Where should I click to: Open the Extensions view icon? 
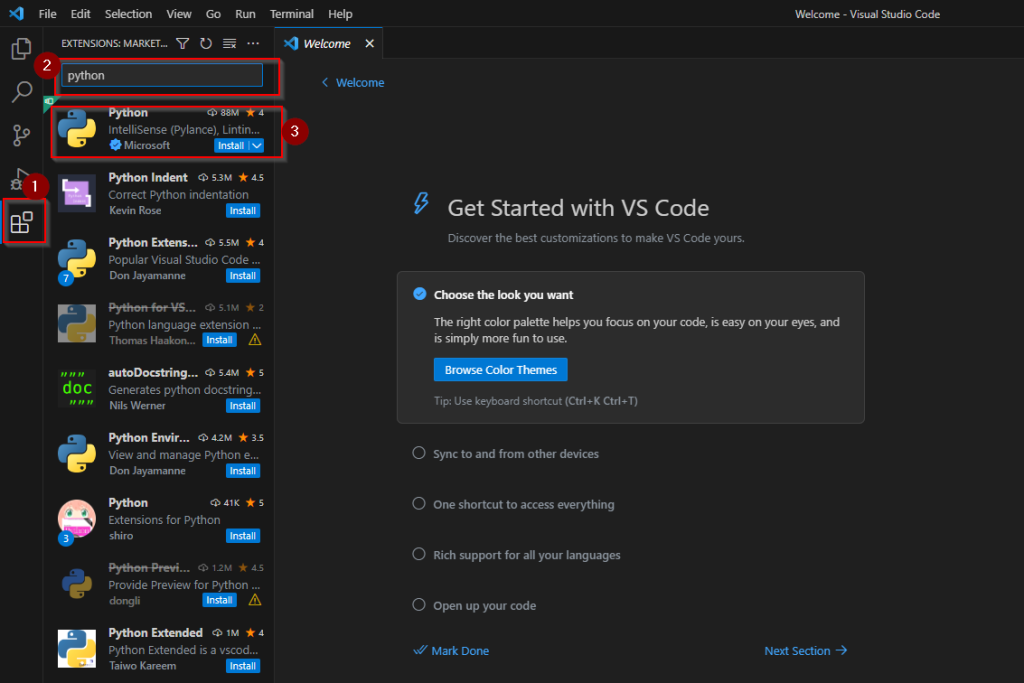point(22,222)
